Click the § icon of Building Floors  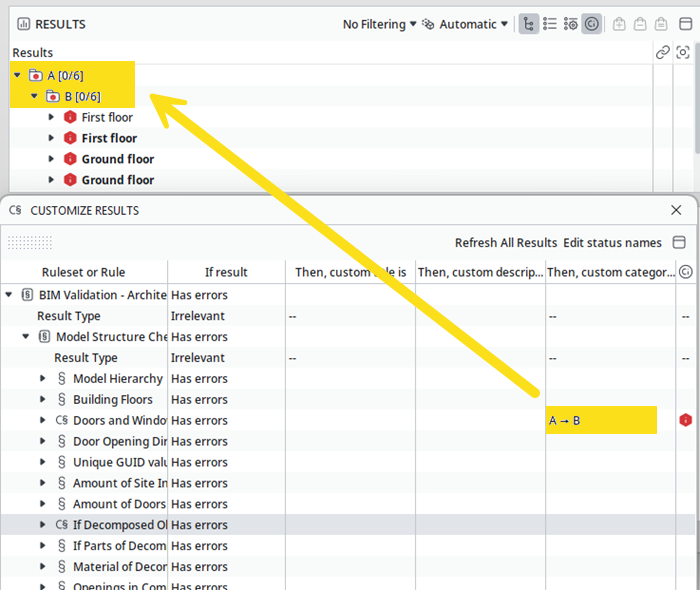[x=62, y=399]
